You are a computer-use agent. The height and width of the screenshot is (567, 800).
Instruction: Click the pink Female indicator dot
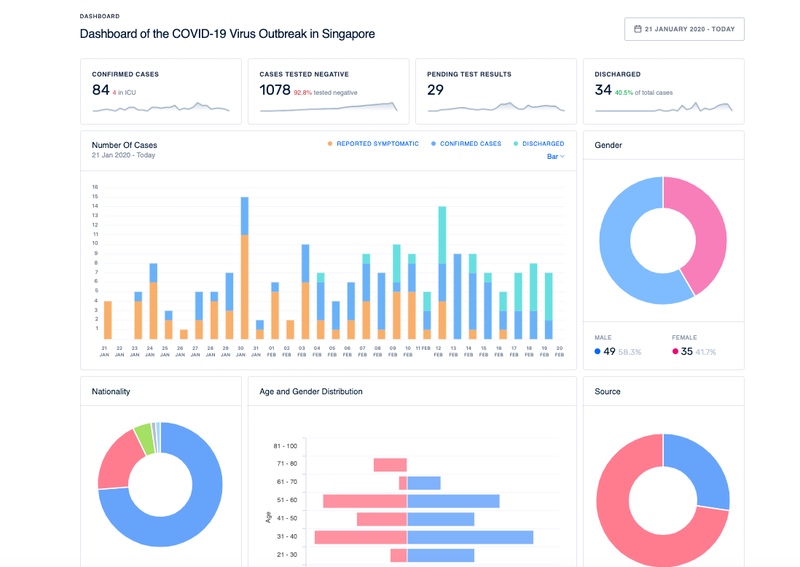click(675, 352)
